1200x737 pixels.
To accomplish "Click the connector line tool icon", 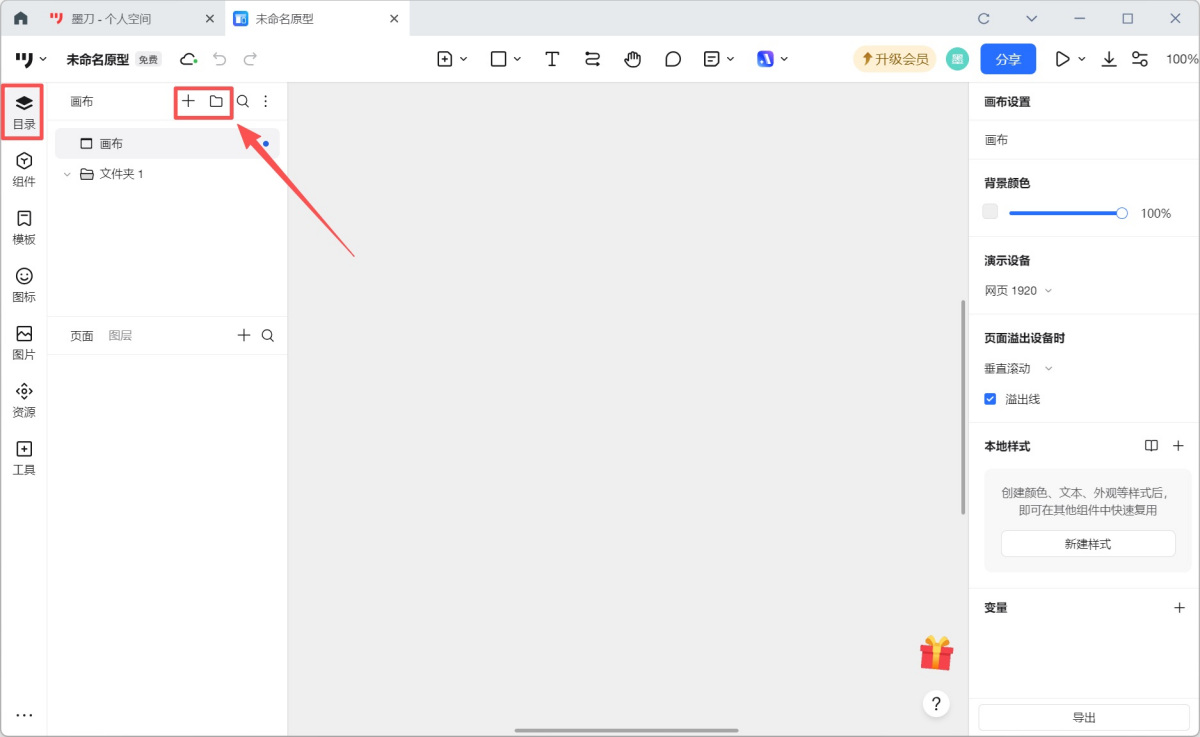I will [x=592, y=59].
